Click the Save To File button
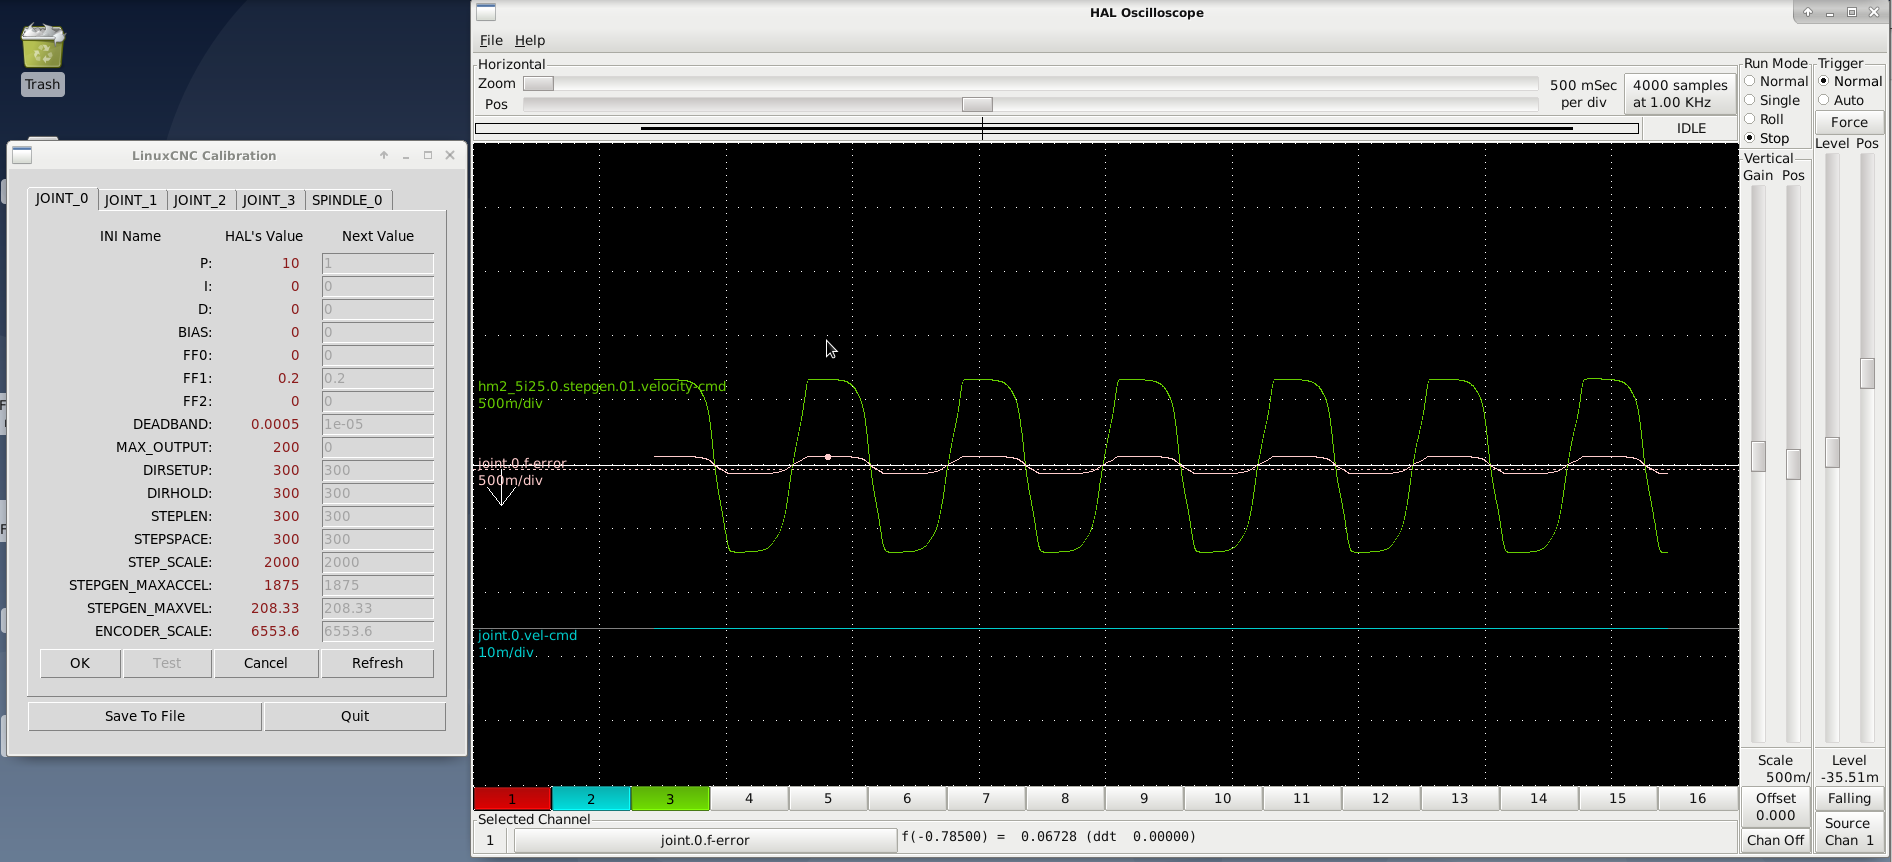 coord(145,716)
